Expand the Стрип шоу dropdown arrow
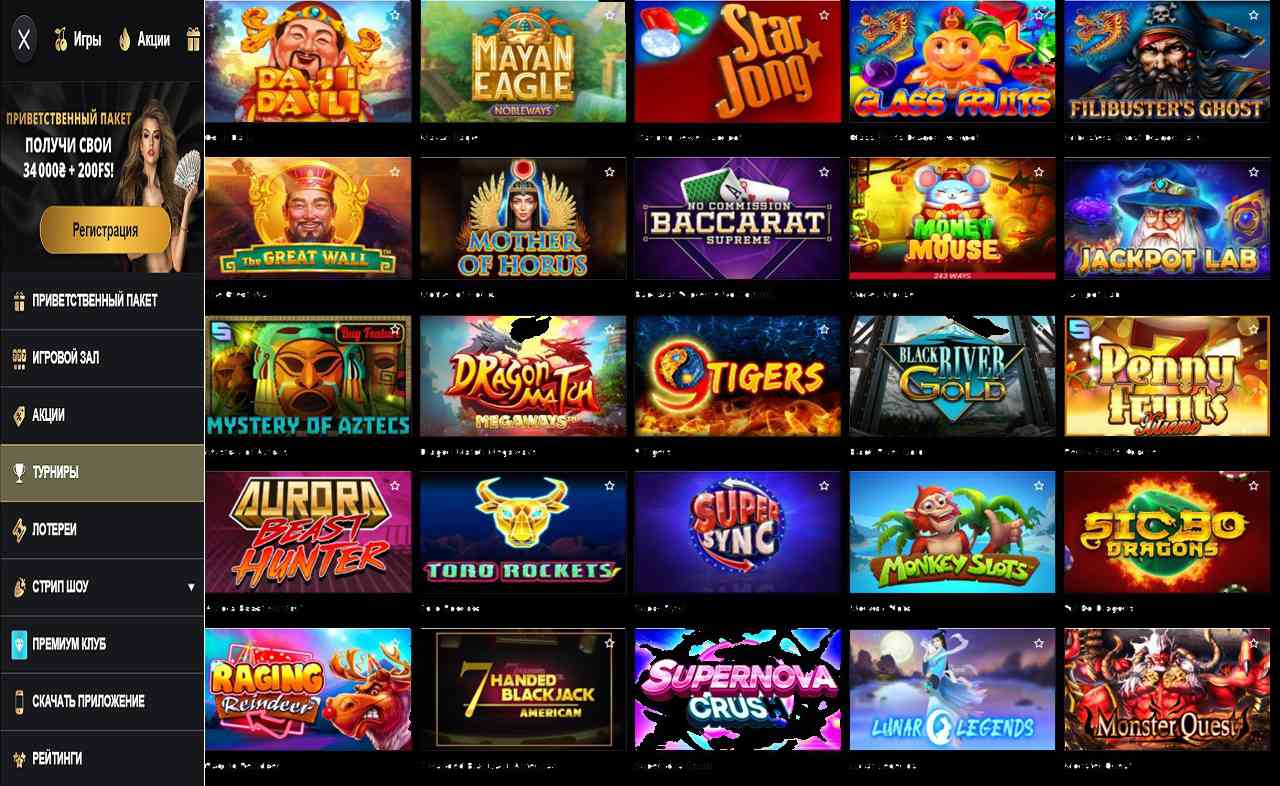This screenshot has height=786, width=1280. [x=191, y=587]
